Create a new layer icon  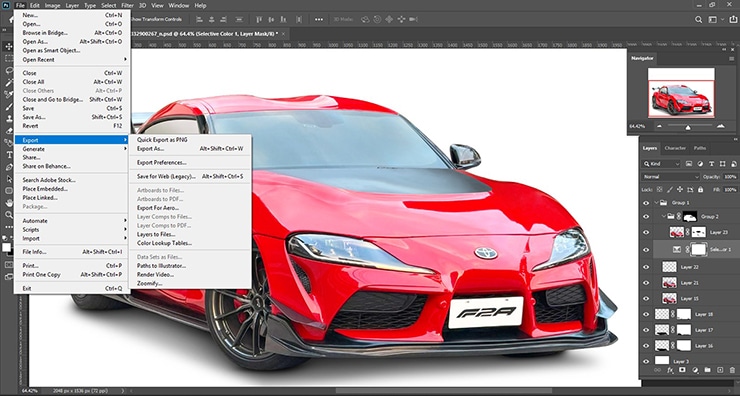pos(720,371)
